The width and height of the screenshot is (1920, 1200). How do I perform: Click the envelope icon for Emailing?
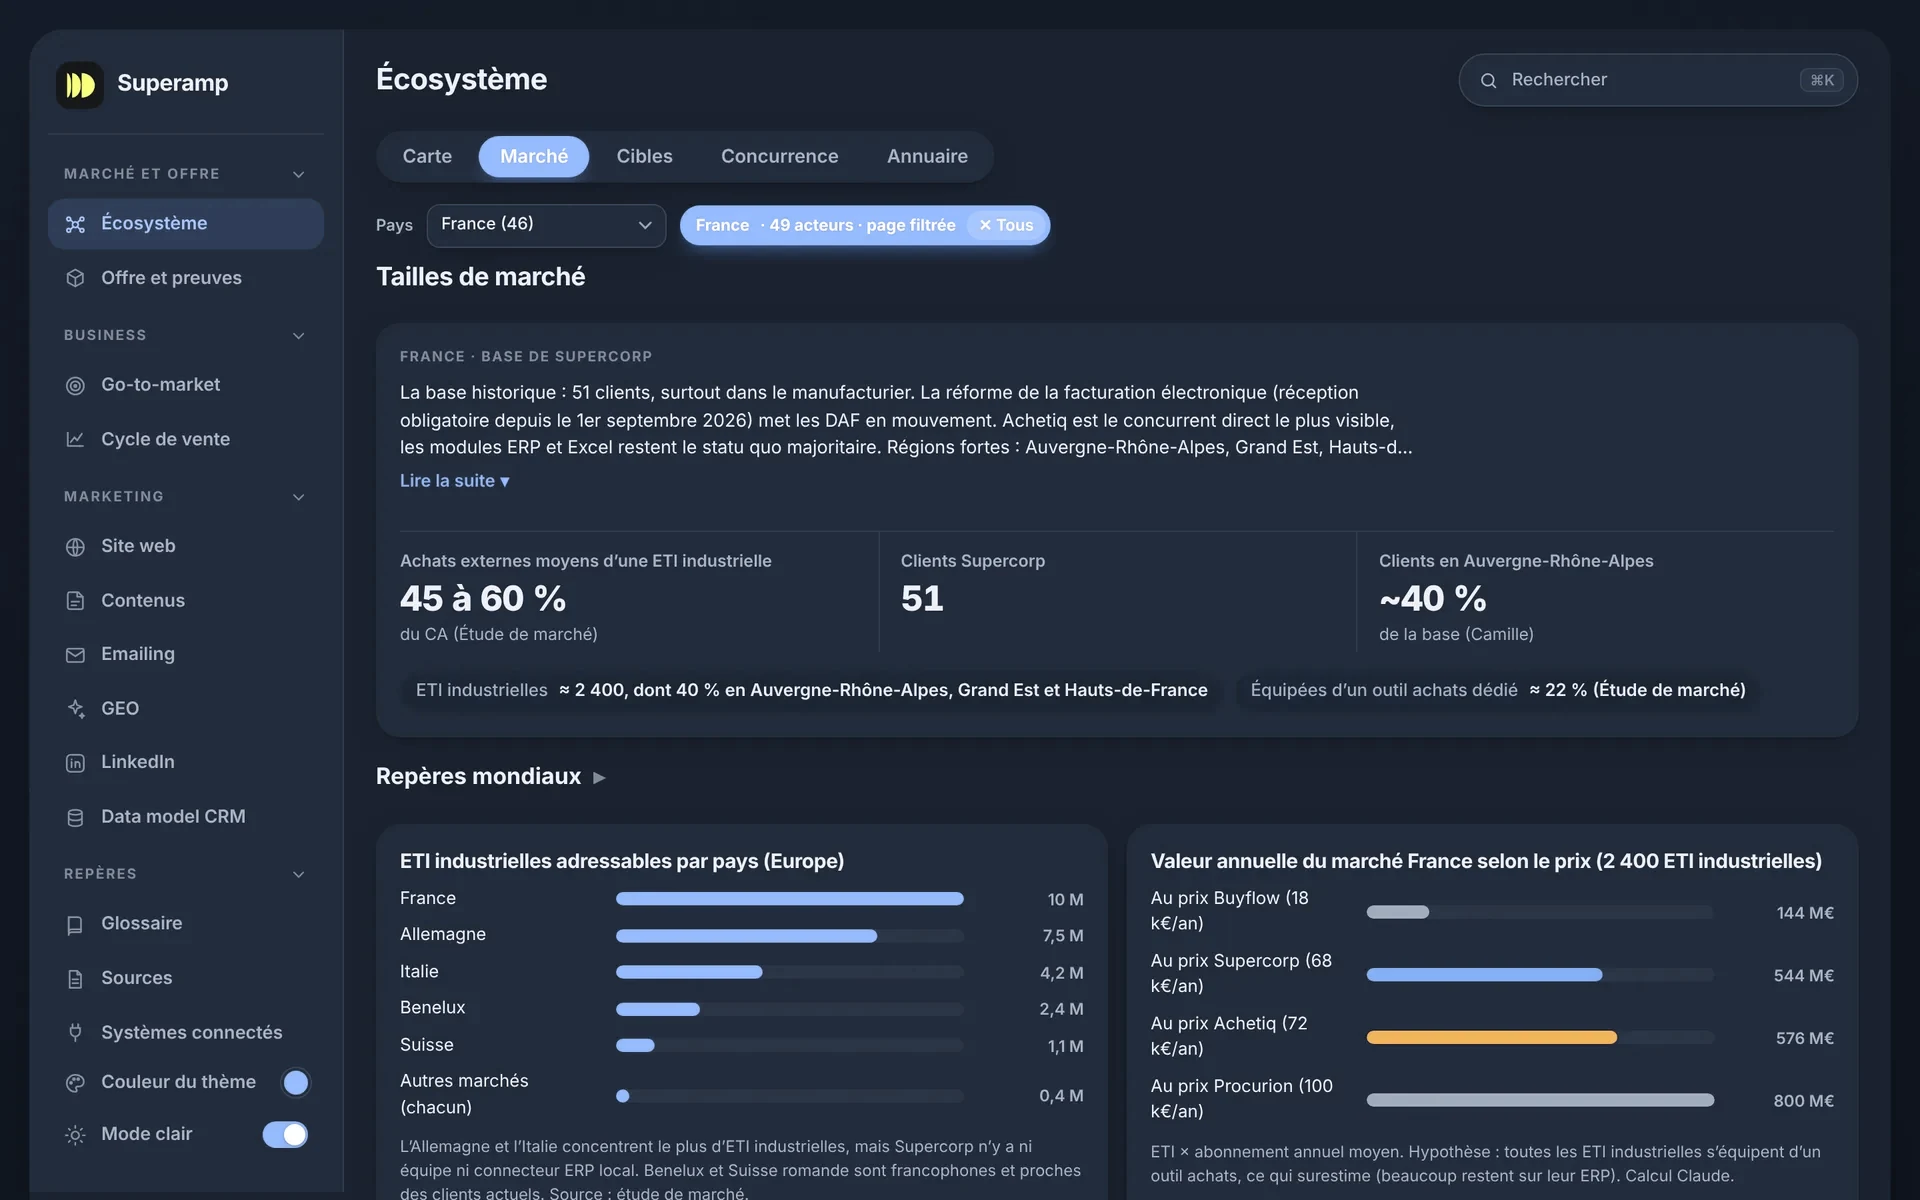[x=75, y=655]
